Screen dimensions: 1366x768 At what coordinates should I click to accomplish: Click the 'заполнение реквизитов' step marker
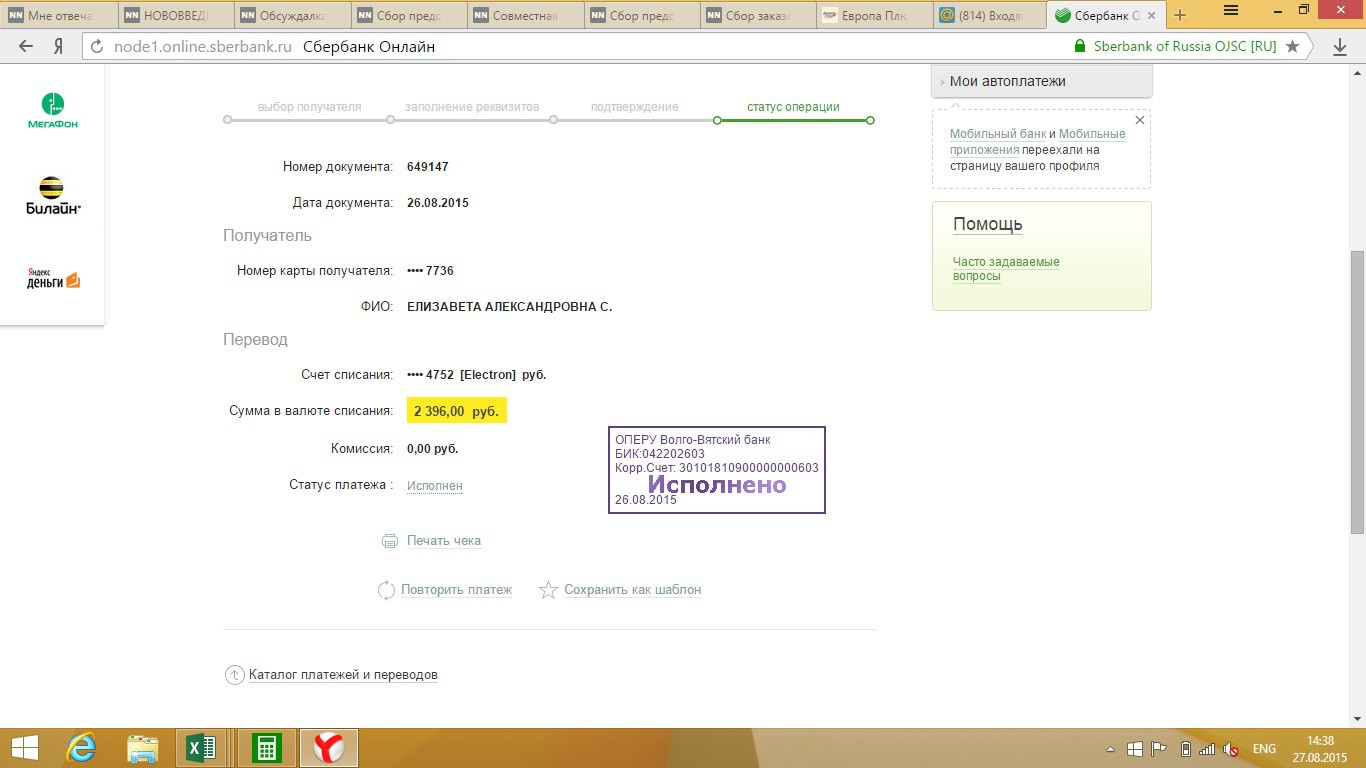coord(390,120)
